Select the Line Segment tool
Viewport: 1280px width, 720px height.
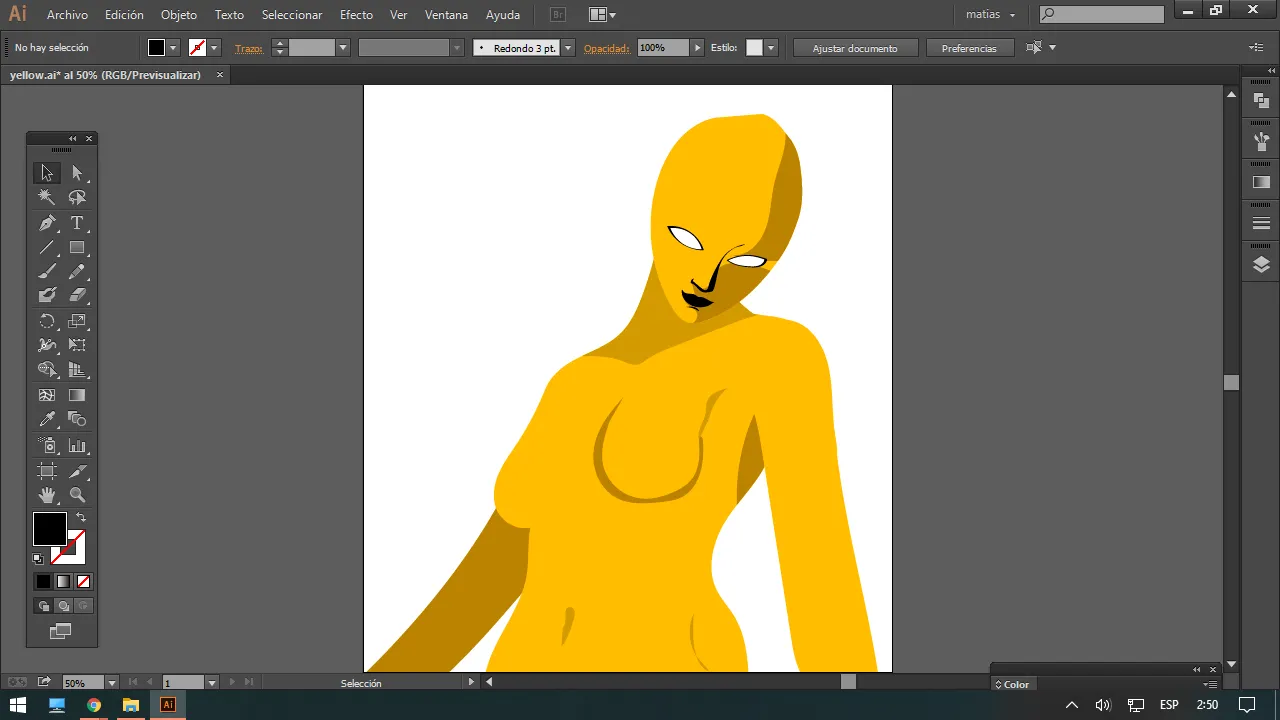(47, 247)
